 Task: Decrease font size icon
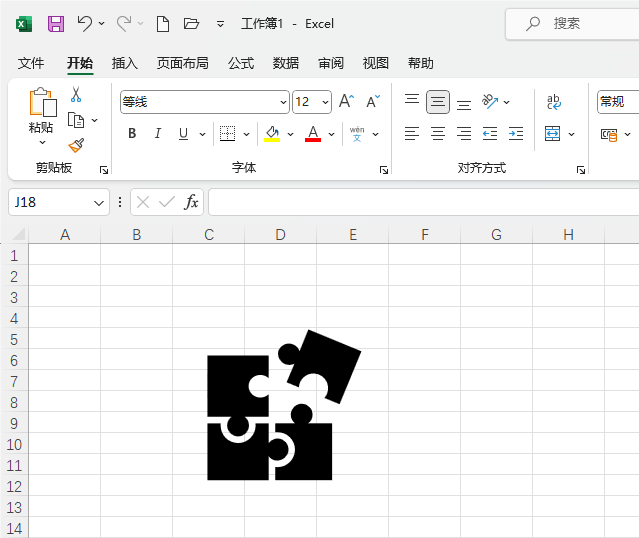[373, 101]
